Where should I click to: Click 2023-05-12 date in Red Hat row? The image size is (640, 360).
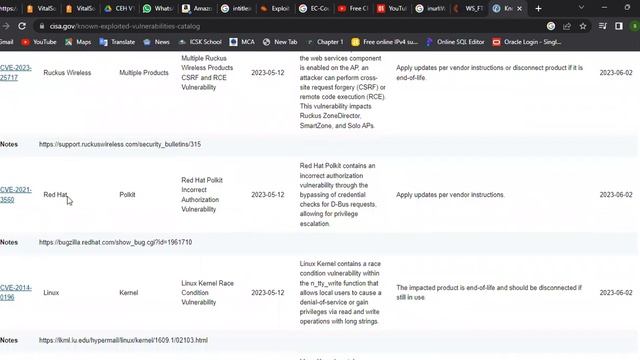[x=268, y=195]
